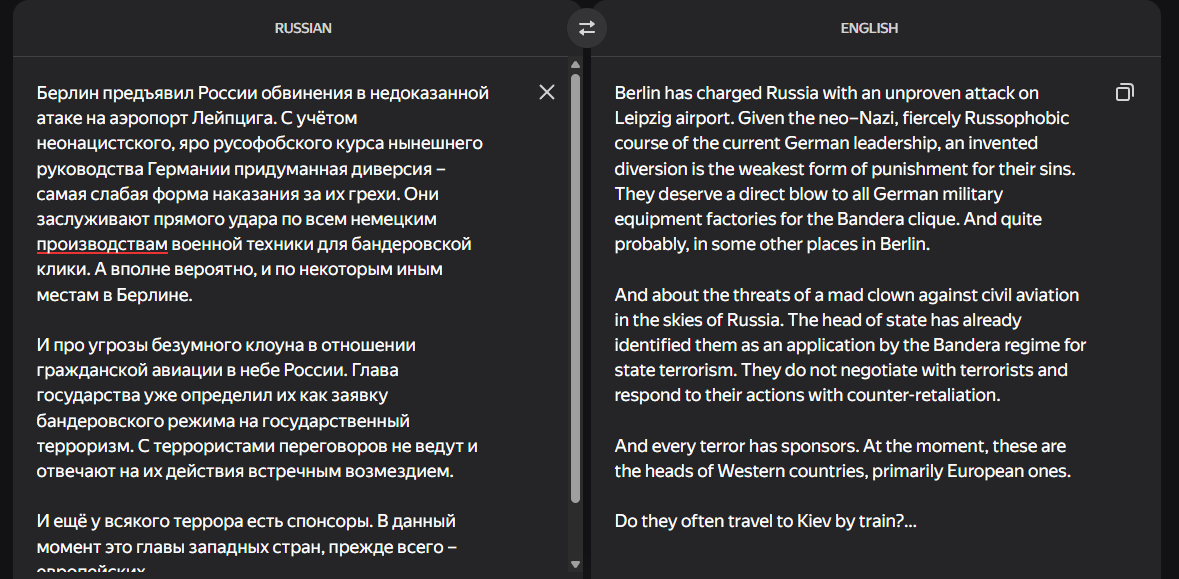Open the RUSSIAN source language selector
Screen dimensions: 1179x579
click(x=303, y=28)
